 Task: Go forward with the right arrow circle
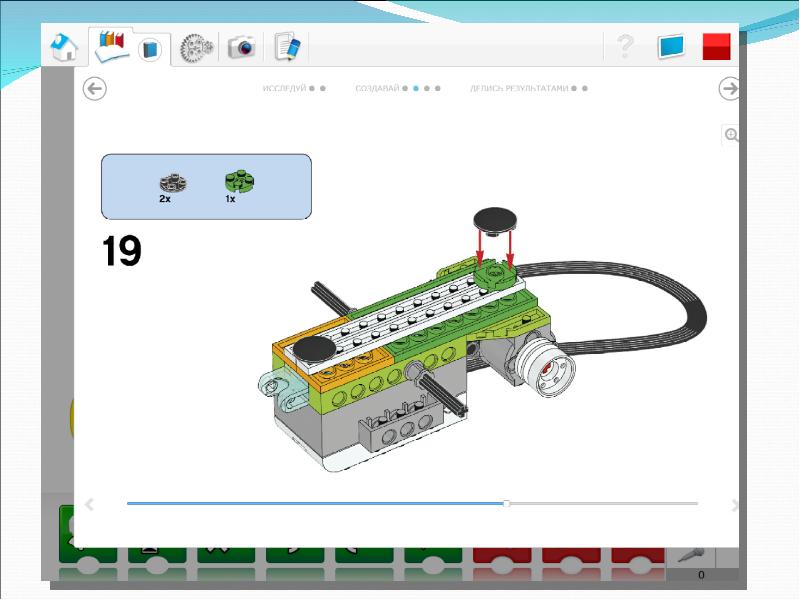[730, 89]
